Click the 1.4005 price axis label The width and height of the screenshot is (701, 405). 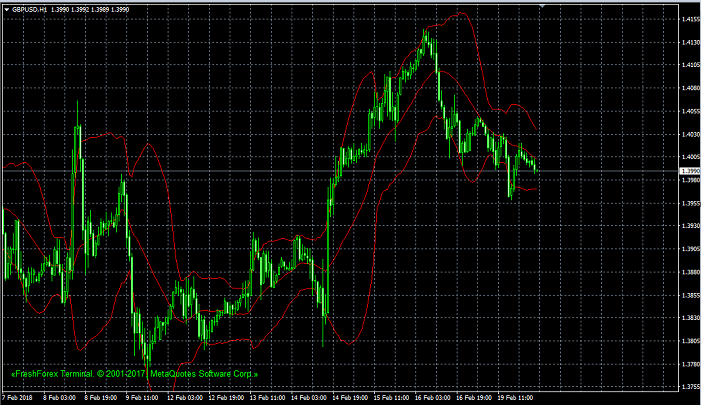689,157
